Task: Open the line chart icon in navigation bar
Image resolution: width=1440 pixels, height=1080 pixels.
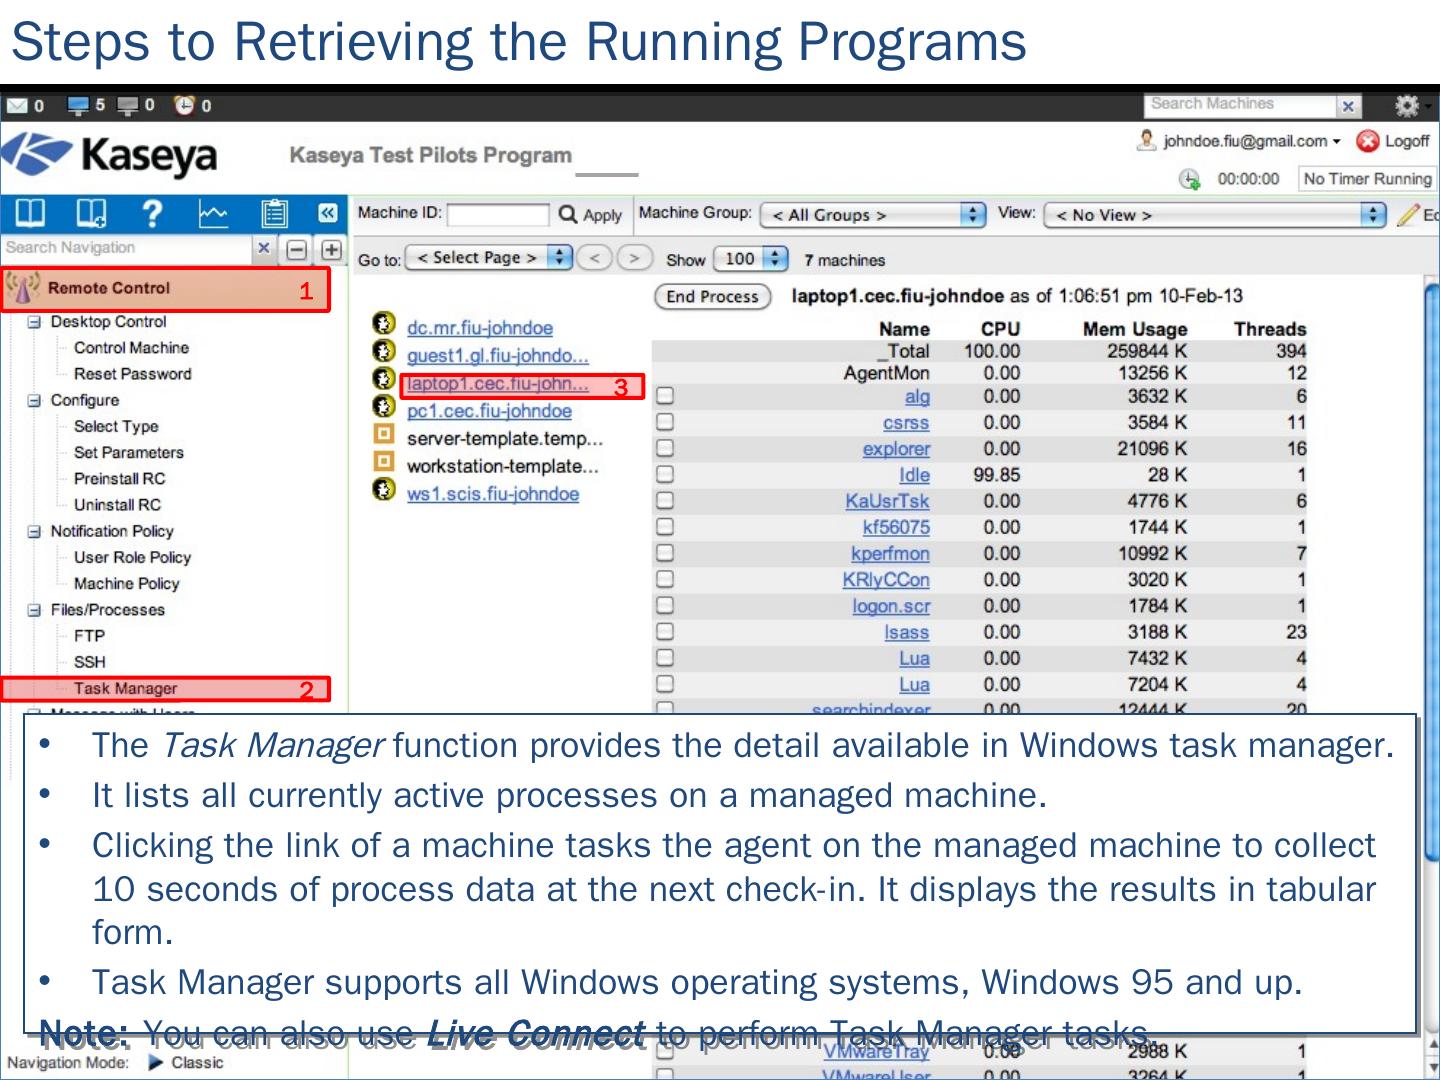Action: pyautogui.click(x=213, y=213)
